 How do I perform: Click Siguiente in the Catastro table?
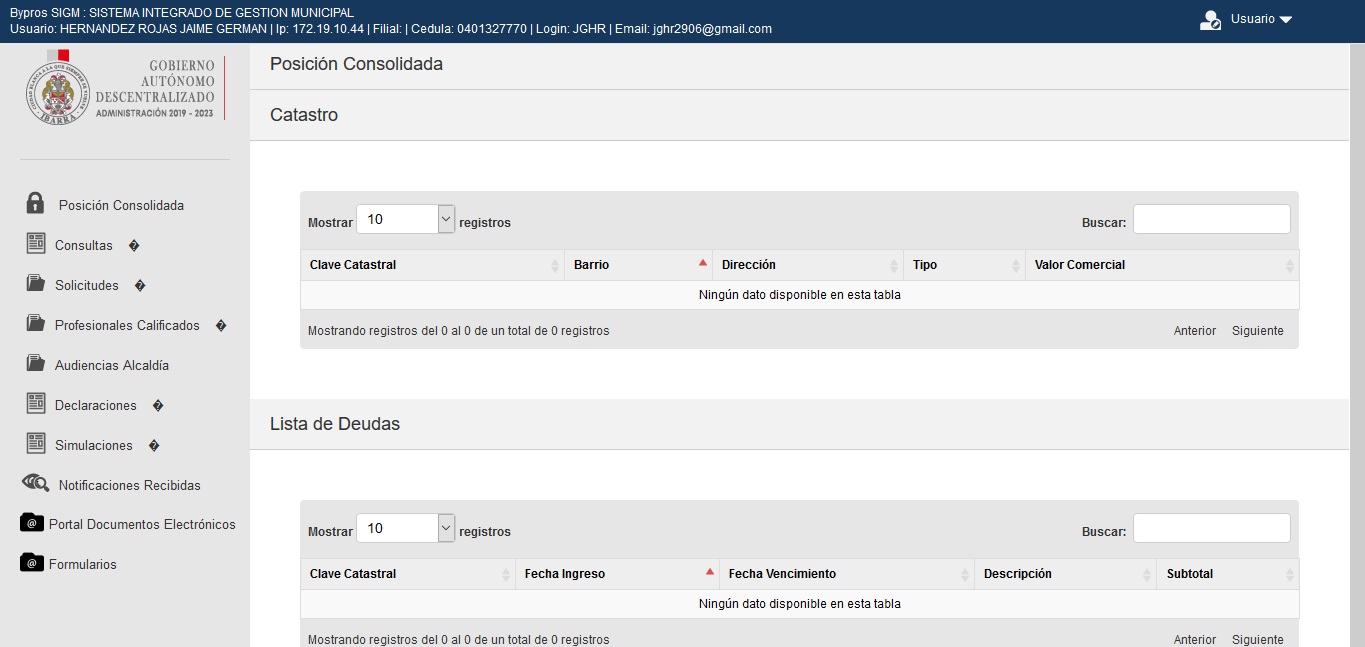(1257, 331)
